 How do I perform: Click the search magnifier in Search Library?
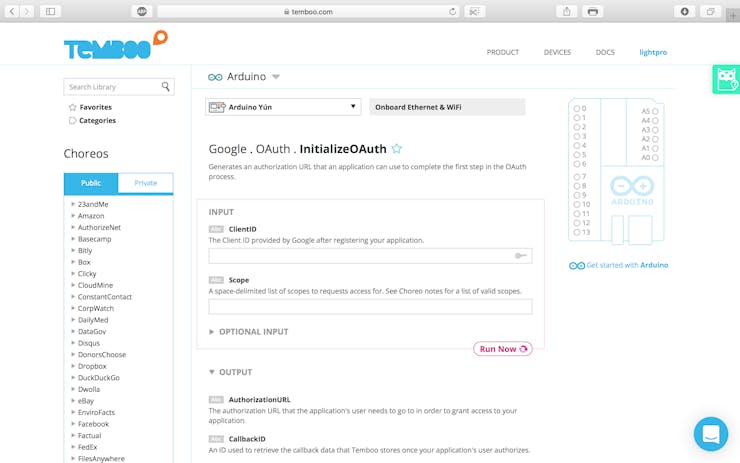165,86
